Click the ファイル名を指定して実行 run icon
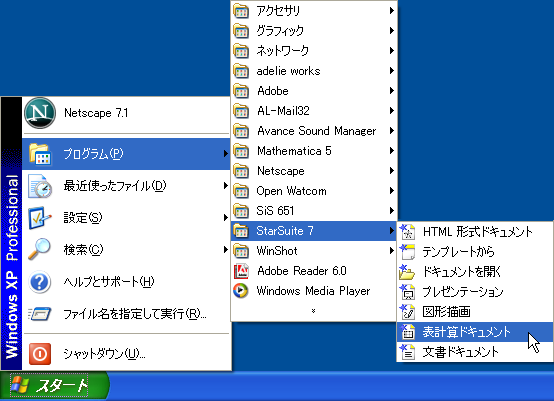Viewport: 554px width, 401px height. (40, 314)
